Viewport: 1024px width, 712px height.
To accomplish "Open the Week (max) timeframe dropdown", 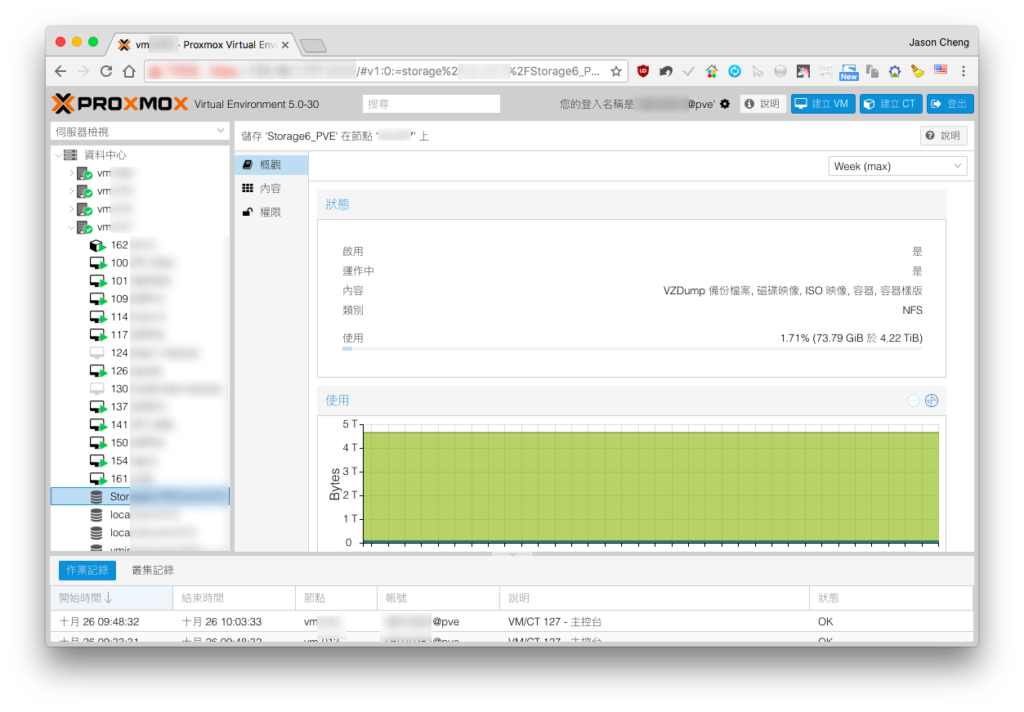I will point(898,167).
